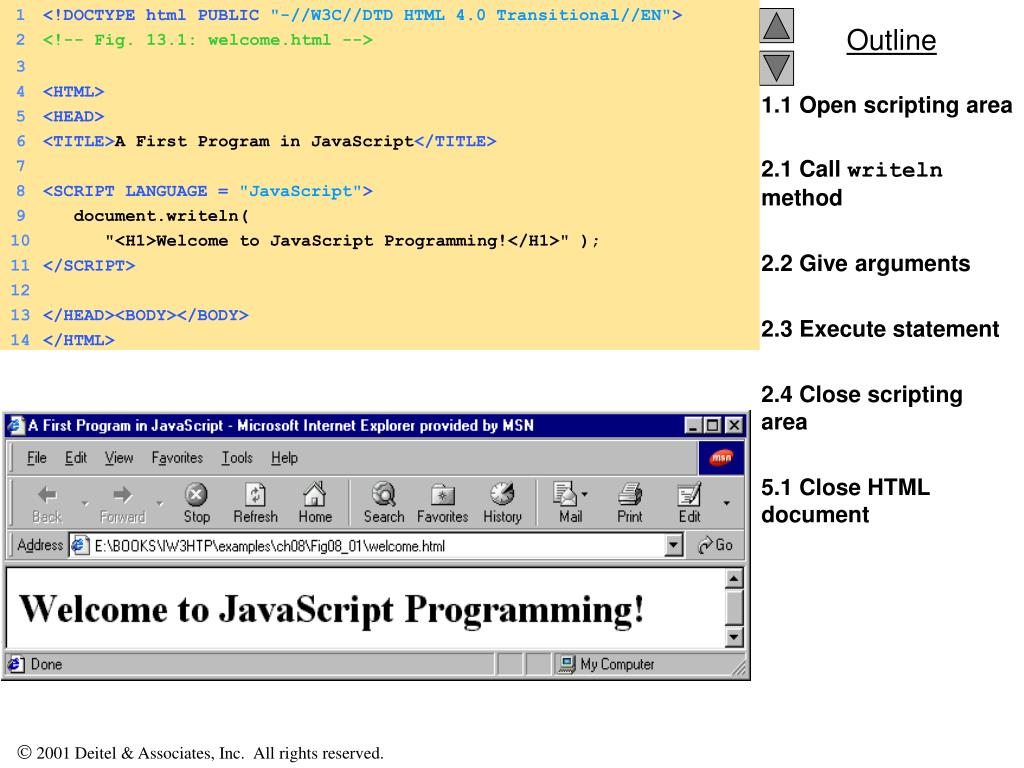Open the Edit menu in the menu bar
1024x768 pixels.
(76, 458)
